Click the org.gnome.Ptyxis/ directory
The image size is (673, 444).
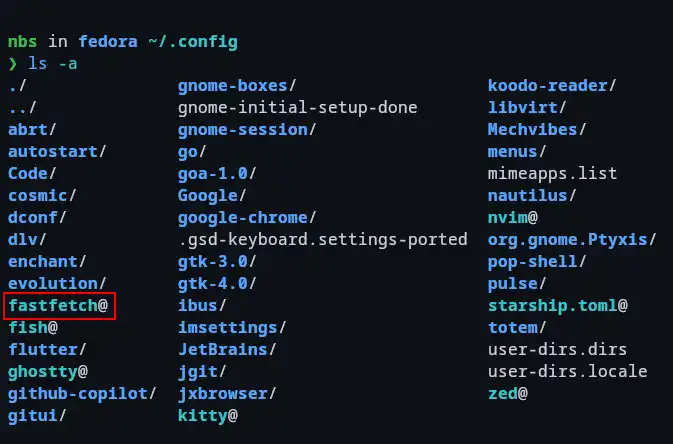tap(572, 239)
